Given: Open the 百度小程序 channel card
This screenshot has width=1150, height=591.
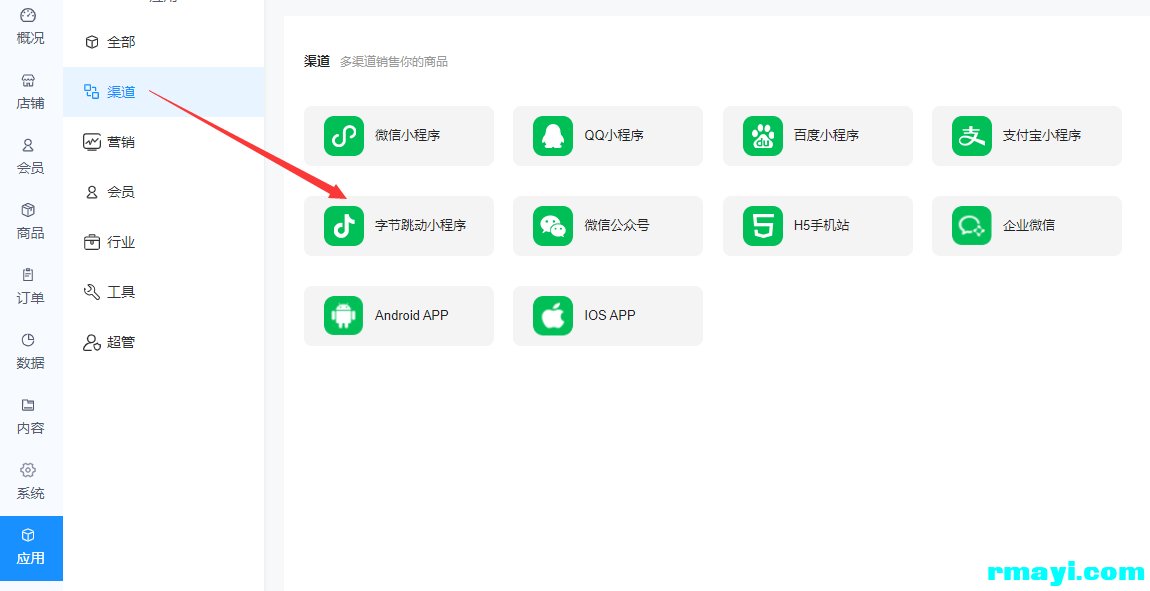Looking at the screenshot, I should 818,136.
